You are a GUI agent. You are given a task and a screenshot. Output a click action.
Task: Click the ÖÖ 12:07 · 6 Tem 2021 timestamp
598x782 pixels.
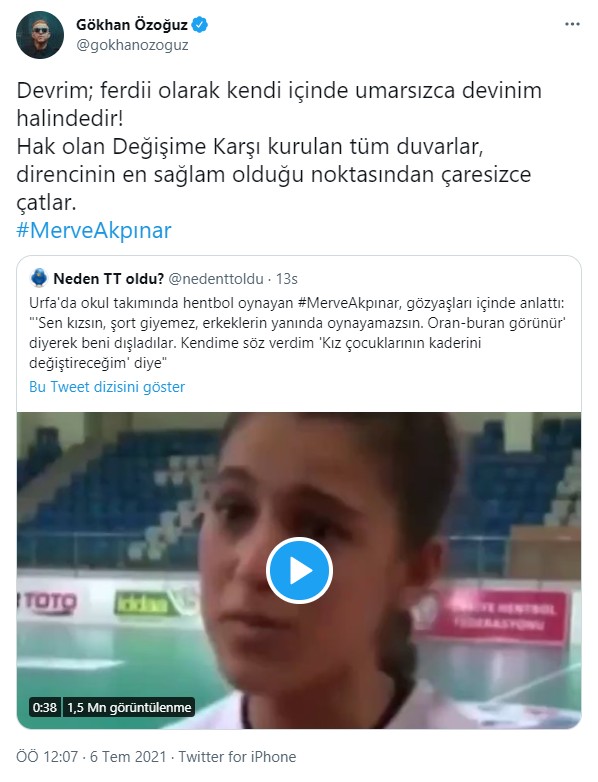(91, 757)
